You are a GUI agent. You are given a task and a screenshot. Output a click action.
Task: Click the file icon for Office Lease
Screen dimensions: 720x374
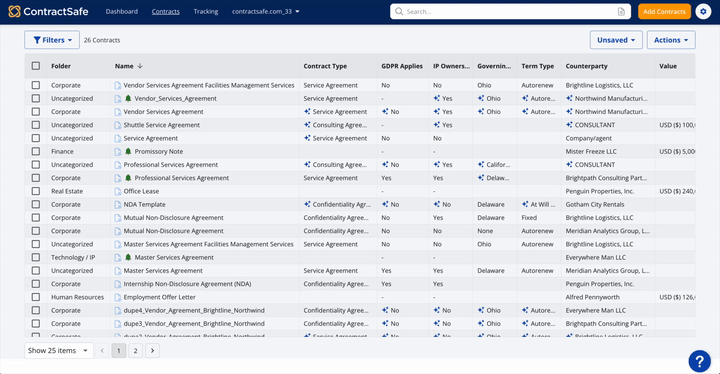pos(118,191)
